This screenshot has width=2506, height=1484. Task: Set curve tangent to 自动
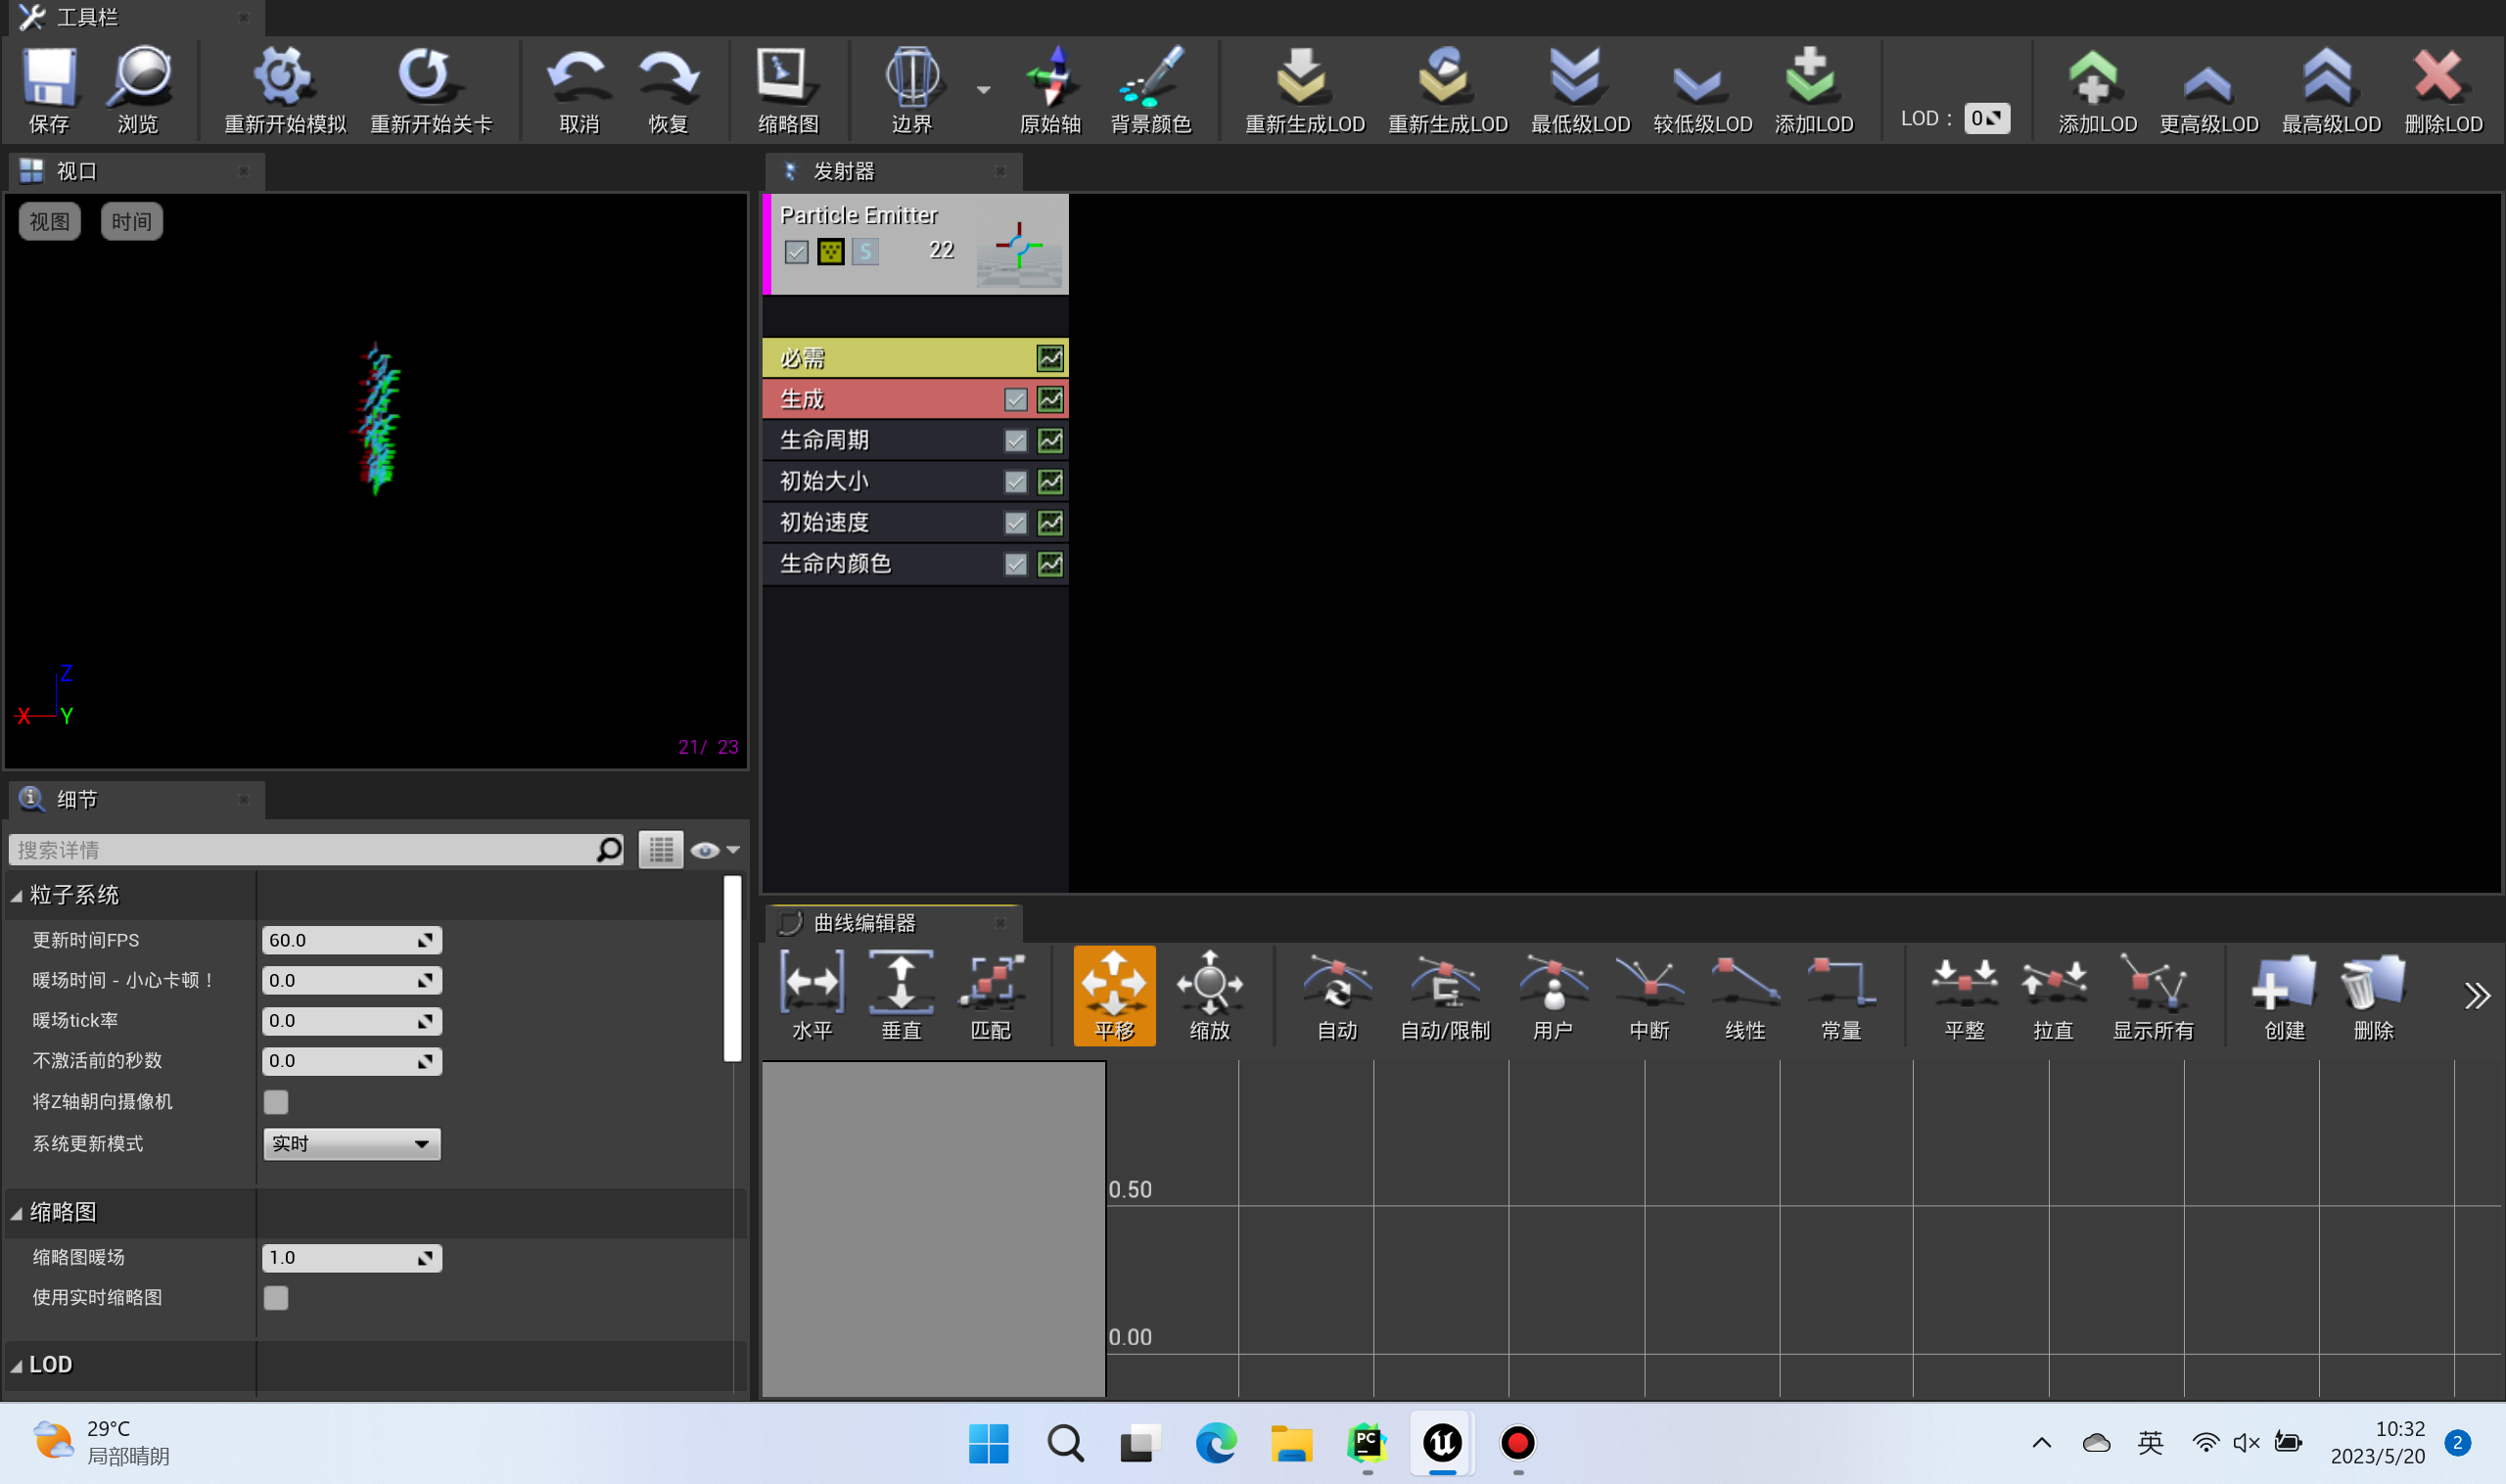click(x=1337, y=995)
